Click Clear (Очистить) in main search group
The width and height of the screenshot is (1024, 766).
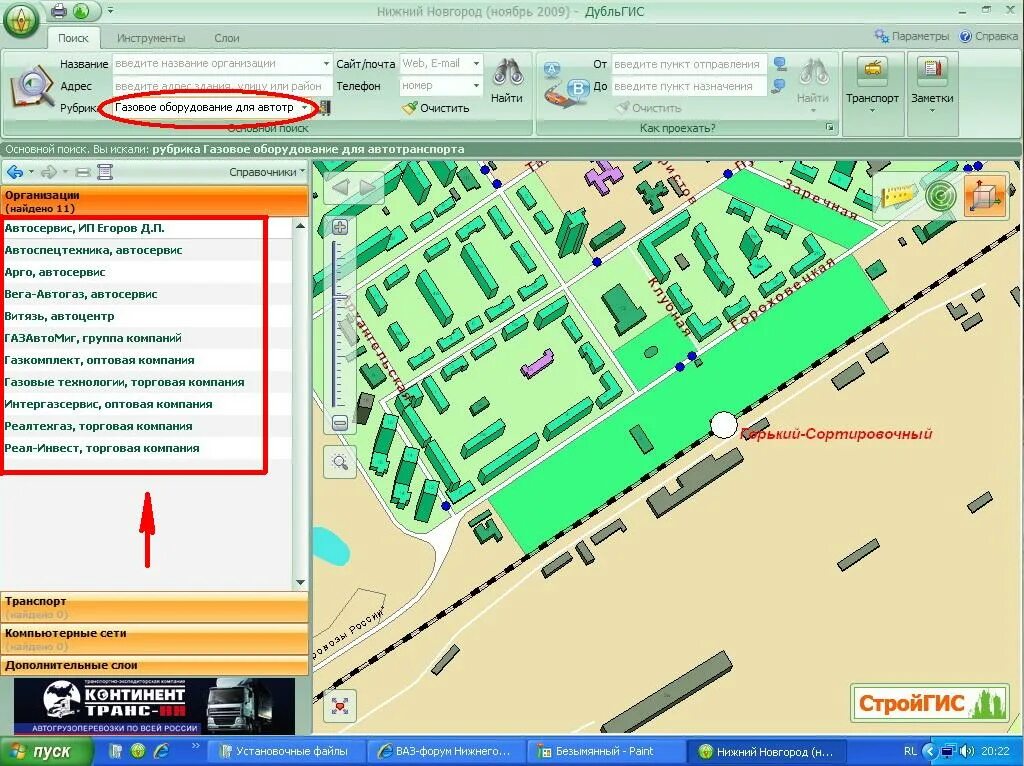coord(436,108)
